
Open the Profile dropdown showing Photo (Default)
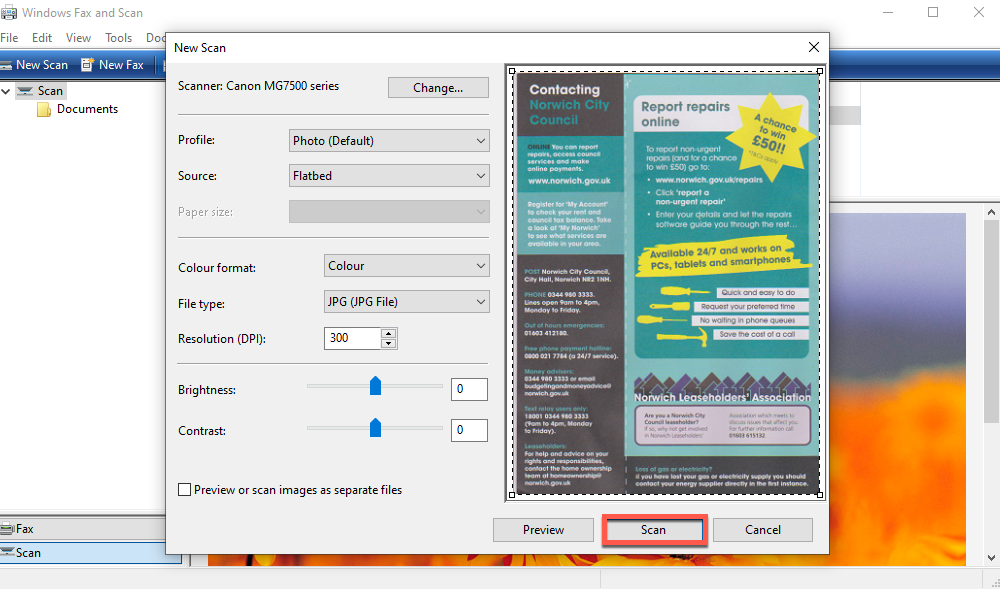(x=389, y=141)
